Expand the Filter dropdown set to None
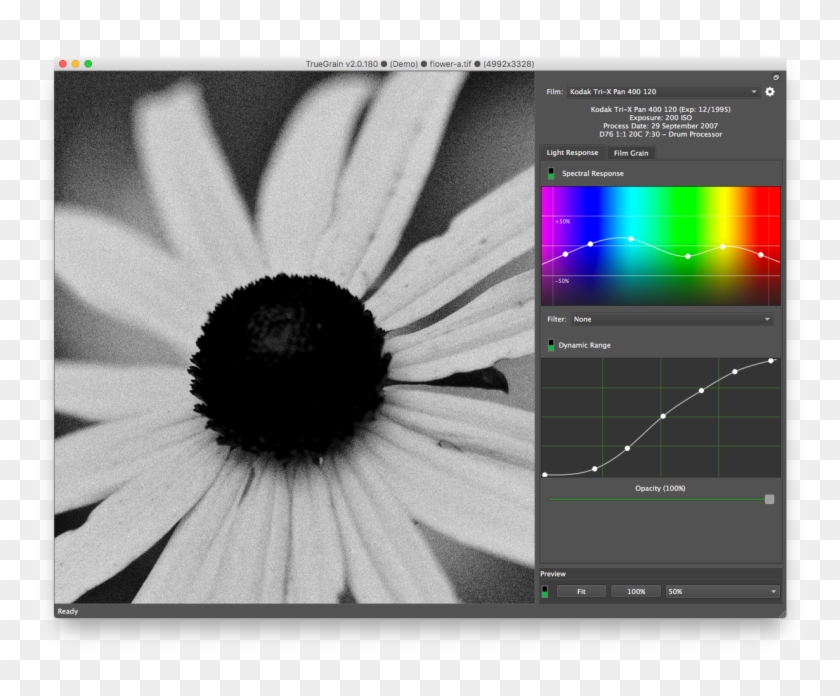The width and height of the screenshot is (840, 696). 672,319
